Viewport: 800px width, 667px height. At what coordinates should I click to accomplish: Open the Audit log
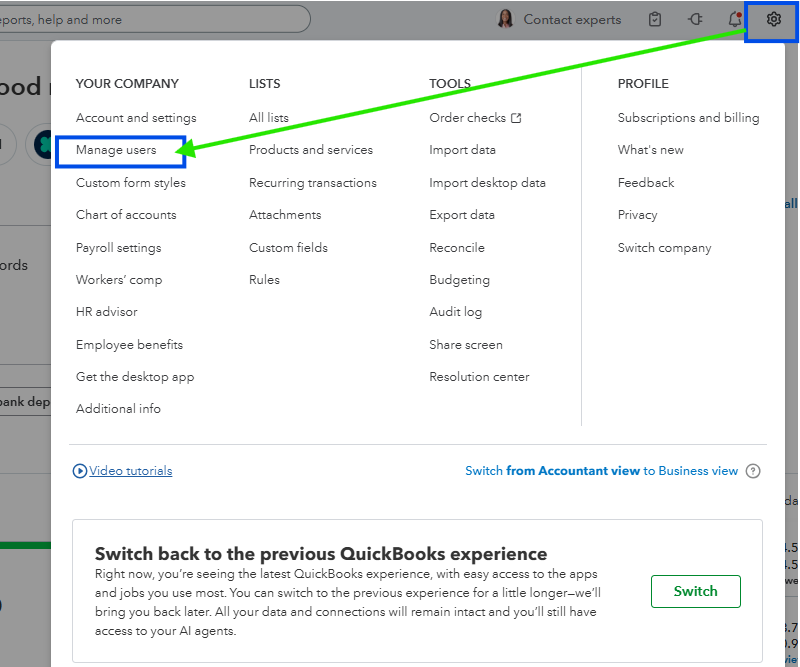click(x=456, y=312)
